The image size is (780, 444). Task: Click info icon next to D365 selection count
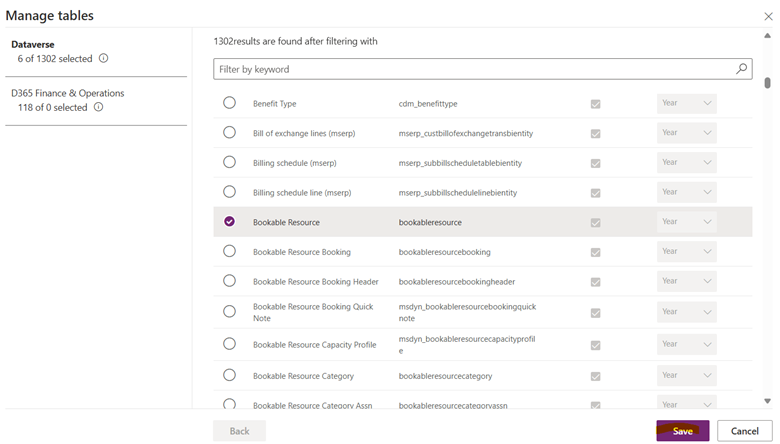pos(98,107)
